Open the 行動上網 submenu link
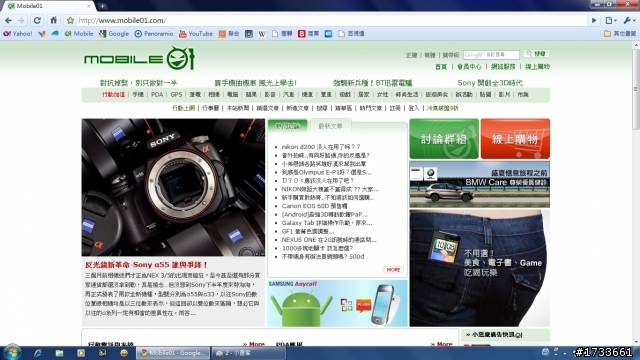The height and width of the screenshot is (360, 640). 183,108
